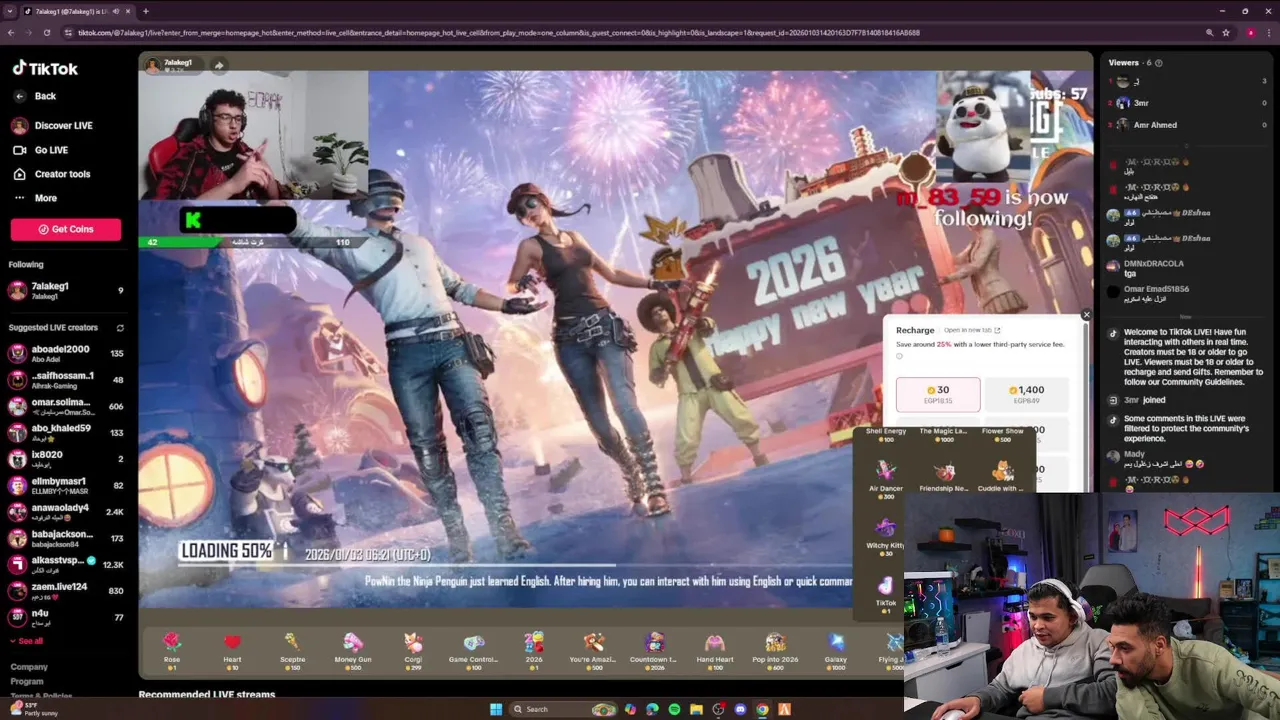Open babajackson... suggested LIVE creator
Image resolution: width=1280 pixels, height=720 pixels.
pos(66,538)
